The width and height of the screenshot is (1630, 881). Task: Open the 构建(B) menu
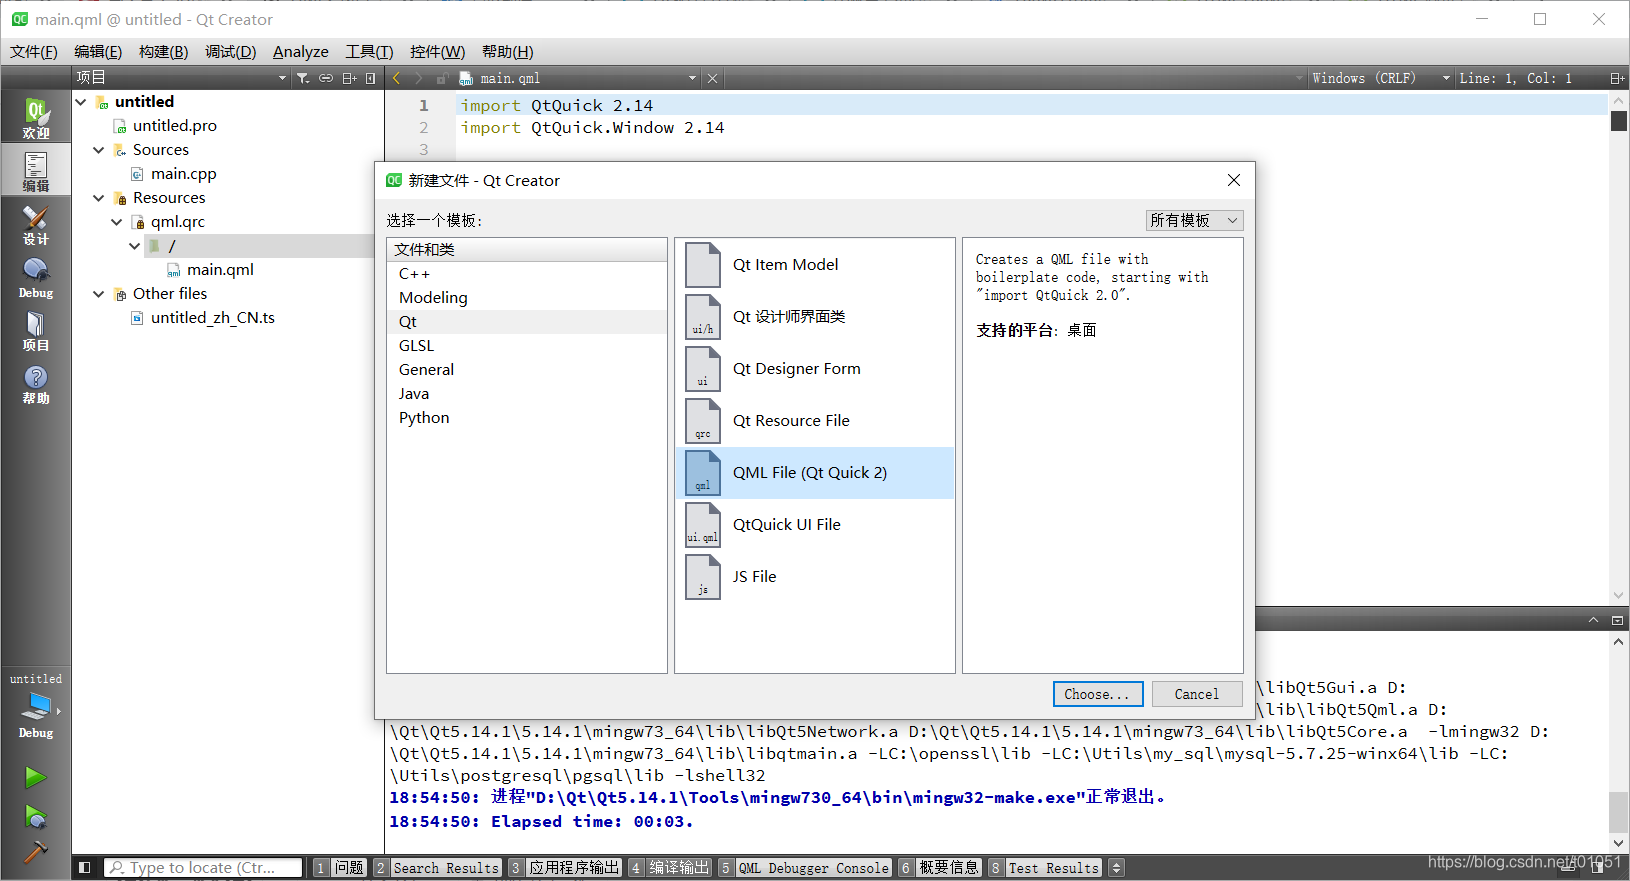pyautogui.click(x=163, y=52)
